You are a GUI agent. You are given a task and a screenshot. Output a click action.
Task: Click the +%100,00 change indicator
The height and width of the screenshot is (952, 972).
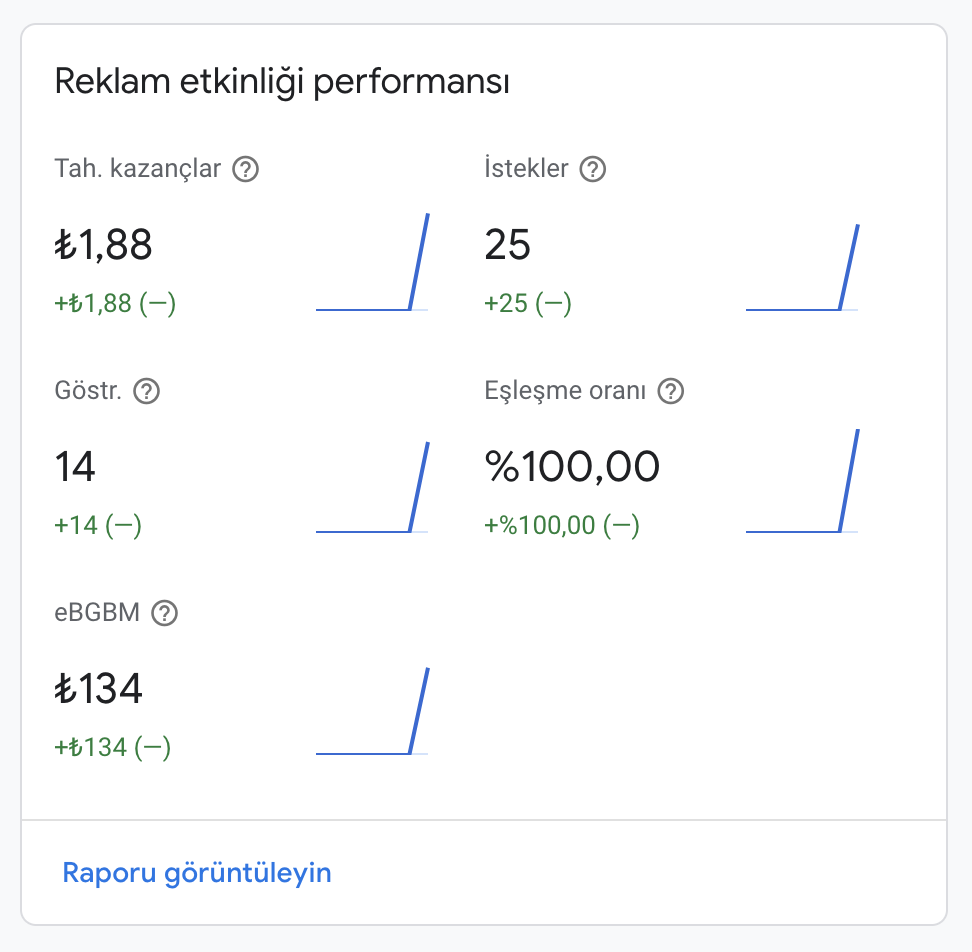[x=562, y=526]
